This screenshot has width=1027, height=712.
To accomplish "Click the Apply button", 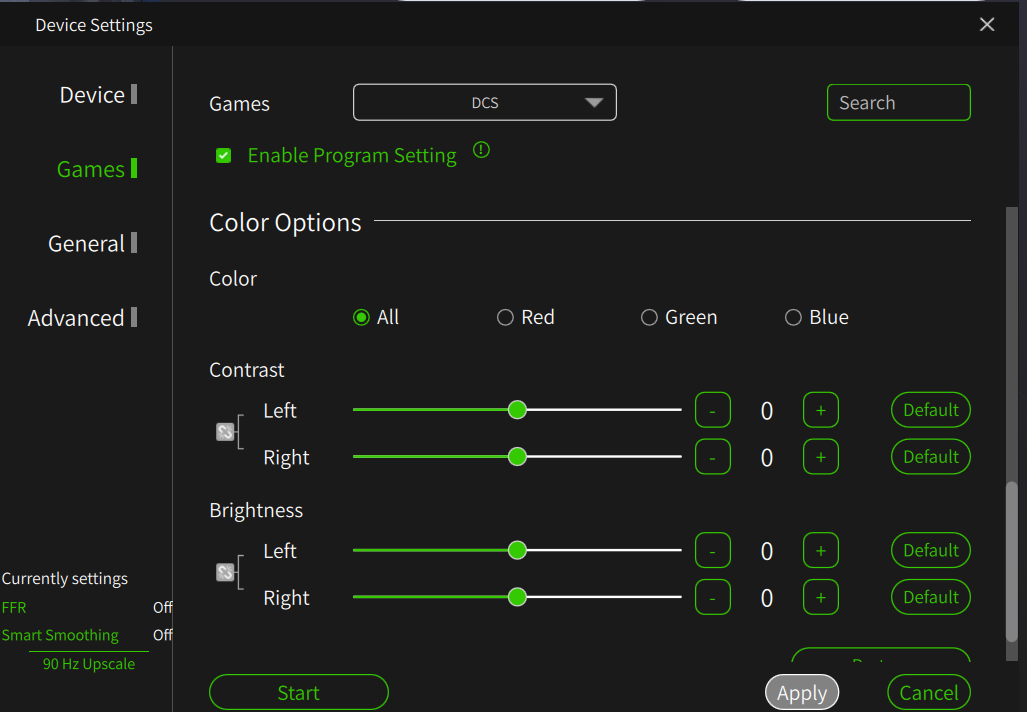I will tap(802, 693).
